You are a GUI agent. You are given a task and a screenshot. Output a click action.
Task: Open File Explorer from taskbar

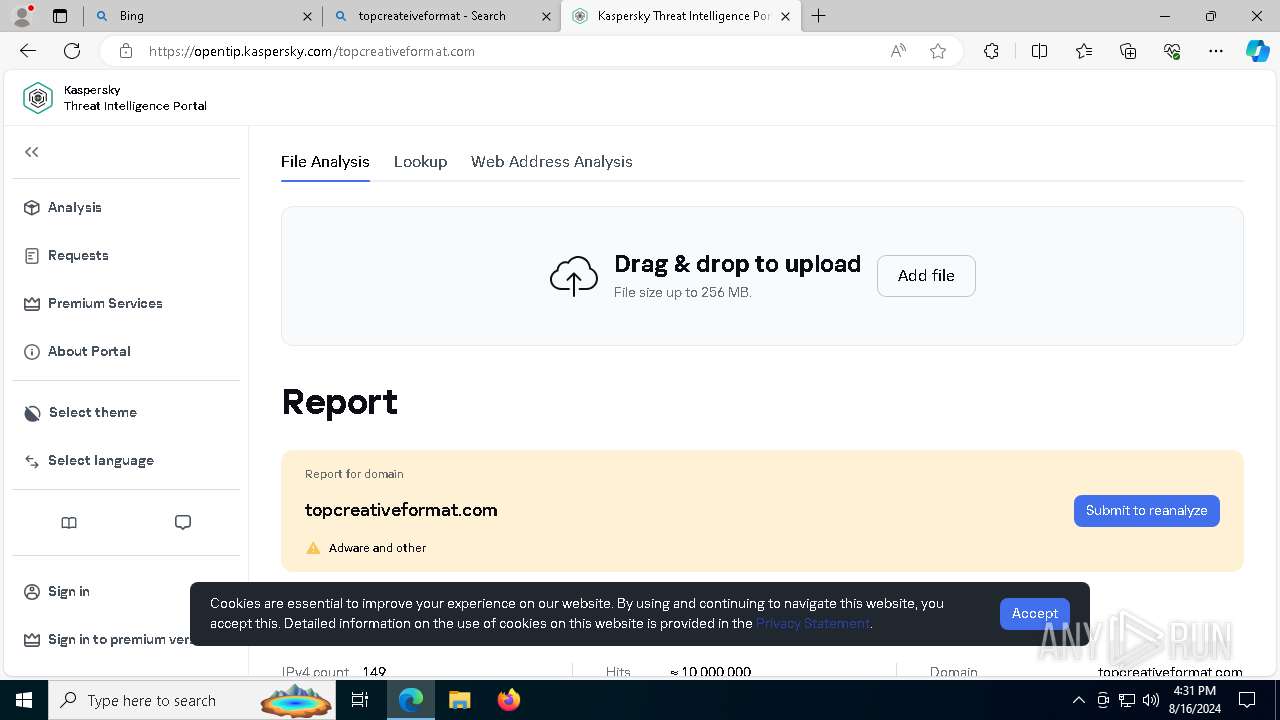click(x=459, y=700)
